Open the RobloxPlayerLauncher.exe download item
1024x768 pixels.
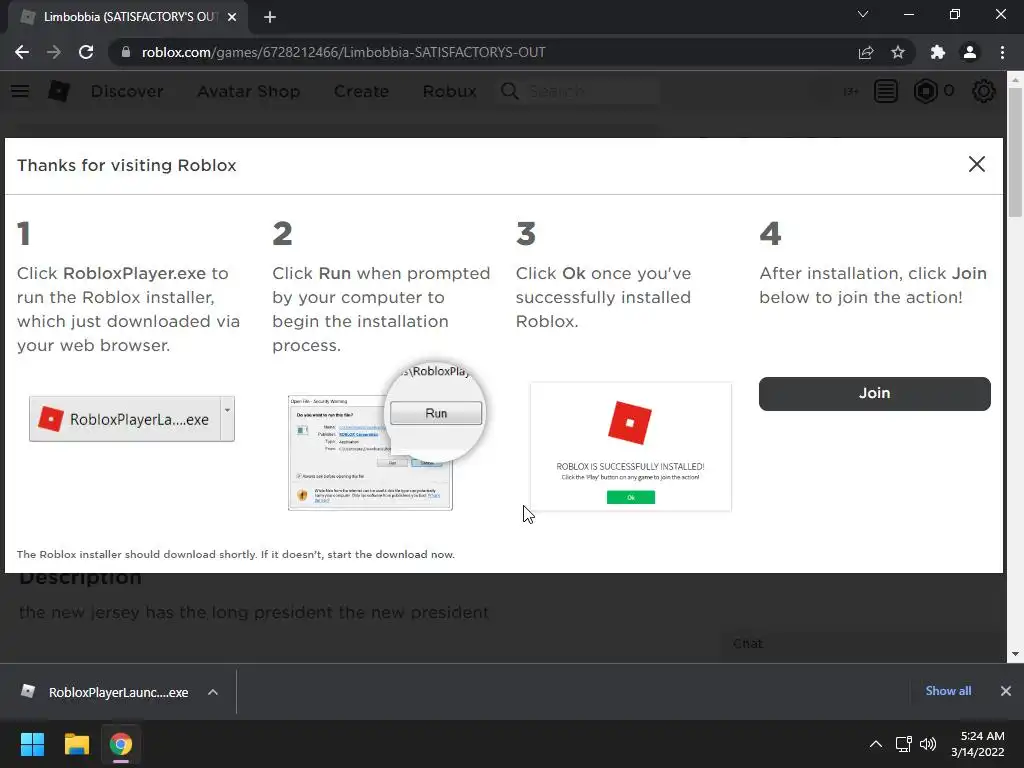point(107,692)
